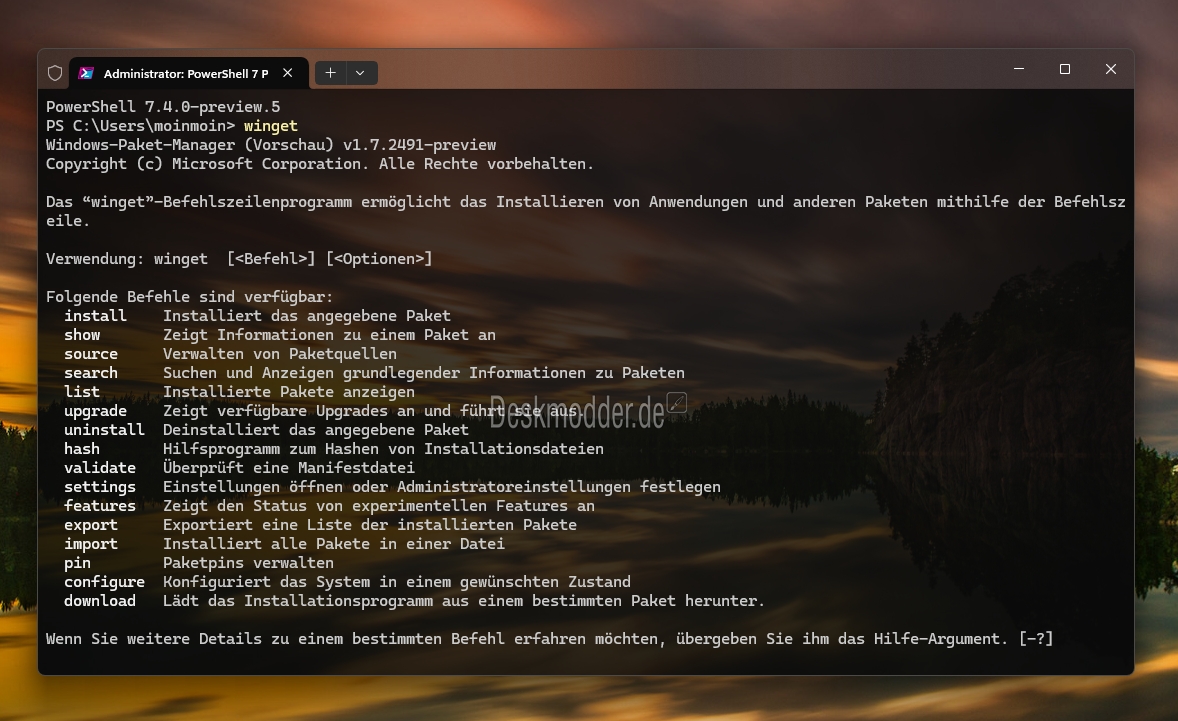The width and height of the screenshot is (1178, 721).
Task: Click the 'PS C:\Users\moinmoin>' prompt
Action: coord(140,126)
